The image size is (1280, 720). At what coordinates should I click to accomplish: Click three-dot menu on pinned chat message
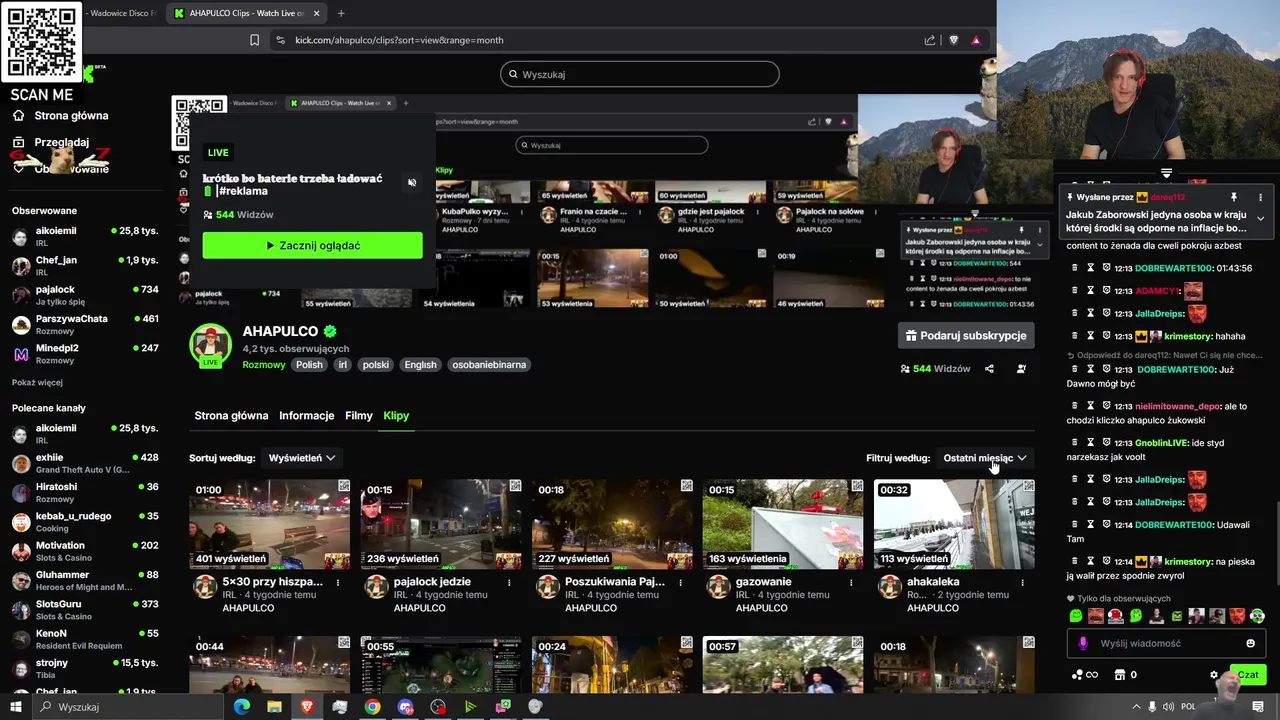click(x=1260, y=198)
